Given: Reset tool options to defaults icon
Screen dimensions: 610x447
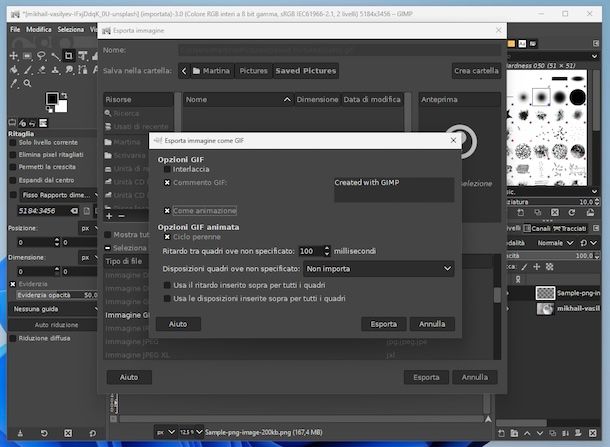Looking at the screenshot, I should 93,433.
